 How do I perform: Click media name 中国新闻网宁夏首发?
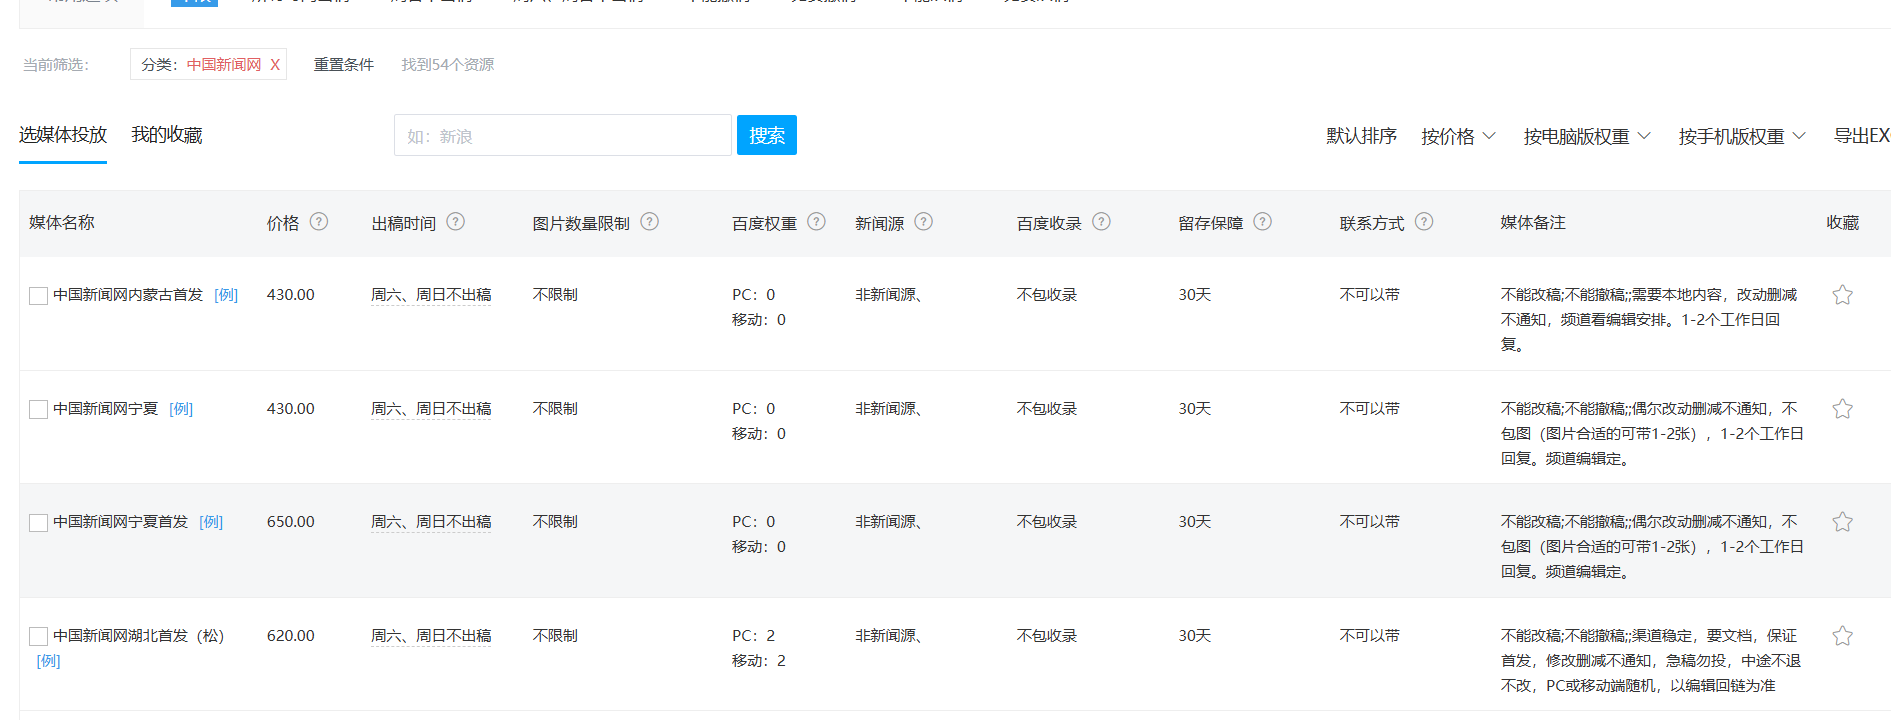[x=120, y=522]
